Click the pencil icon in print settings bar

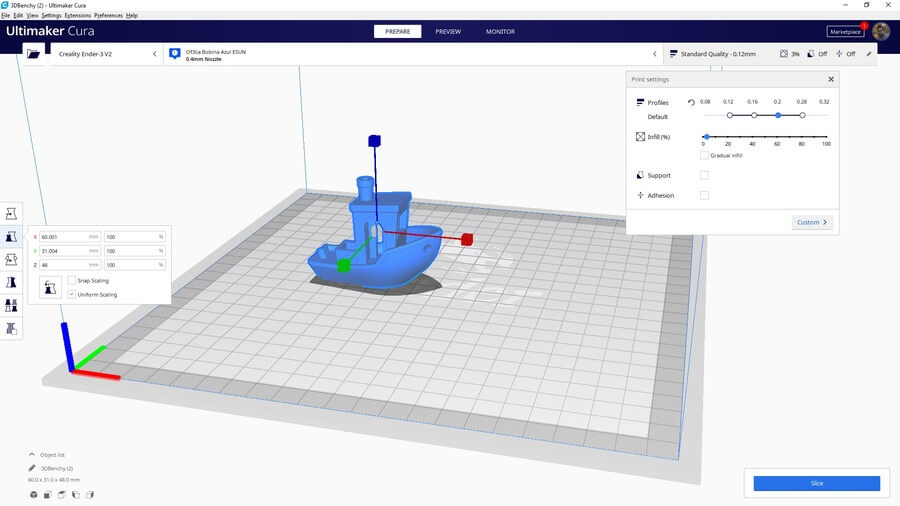pos(868,54)
